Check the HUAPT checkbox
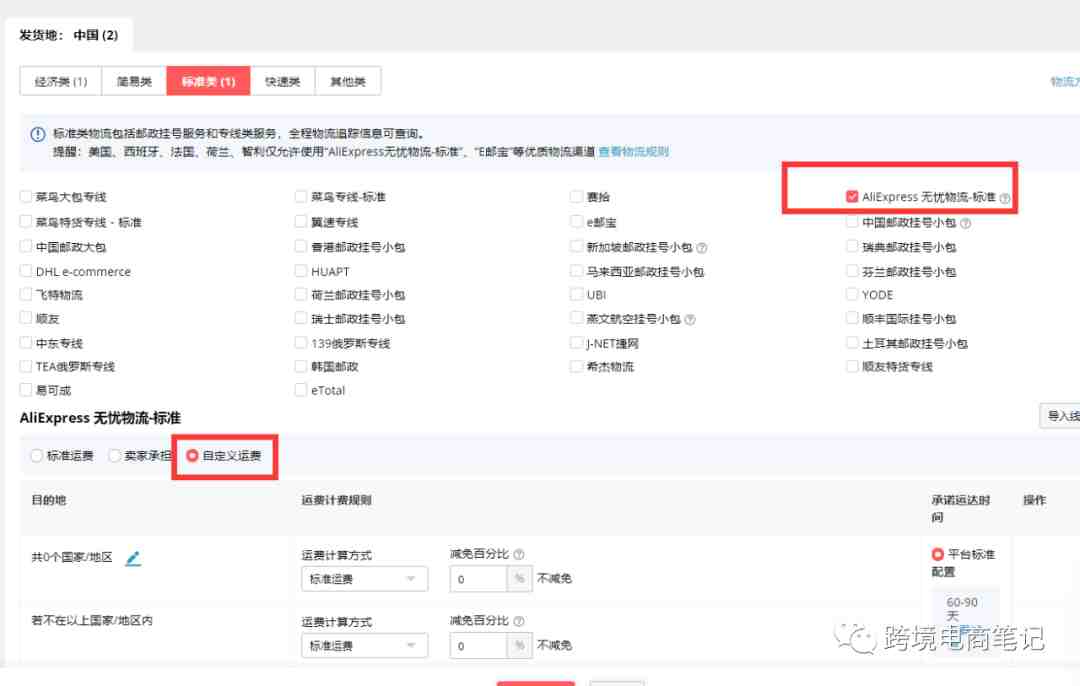1080x686 pixels. tap(301, 271)
